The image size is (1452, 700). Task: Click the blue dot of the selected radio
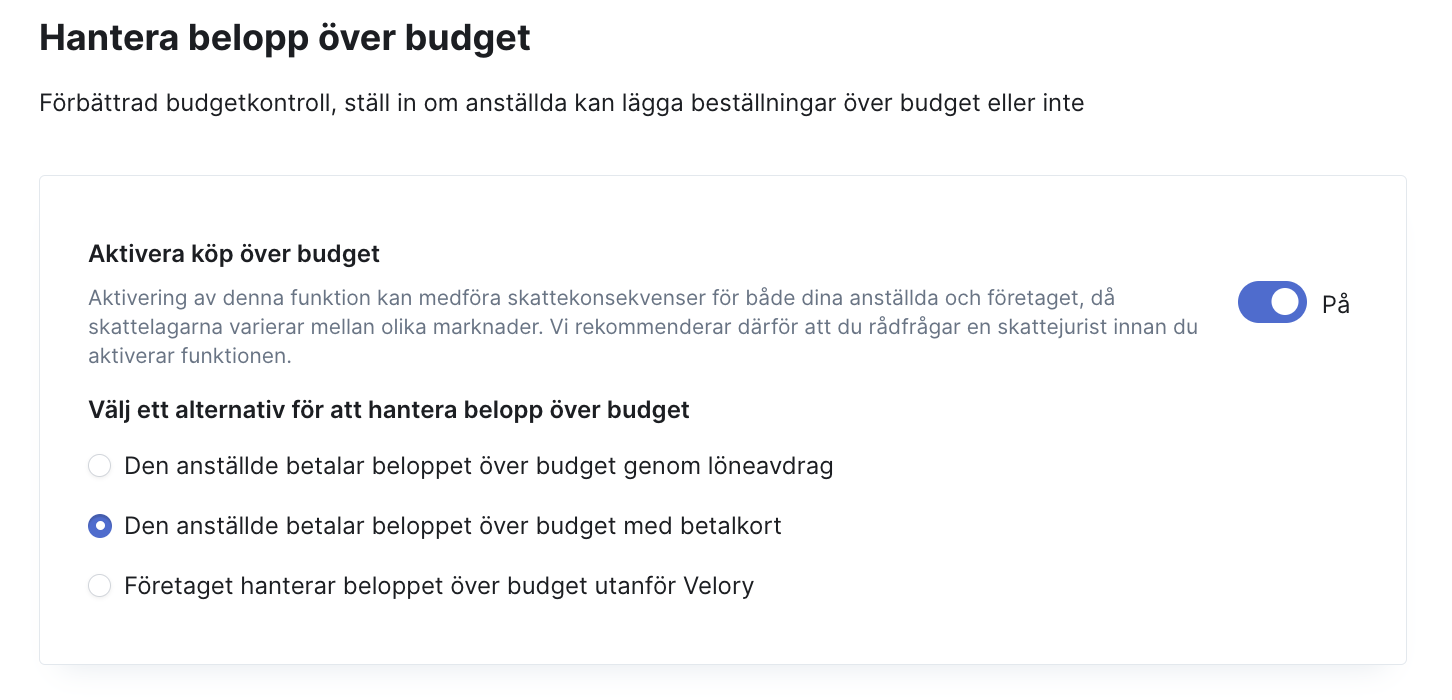click(100, 526)
